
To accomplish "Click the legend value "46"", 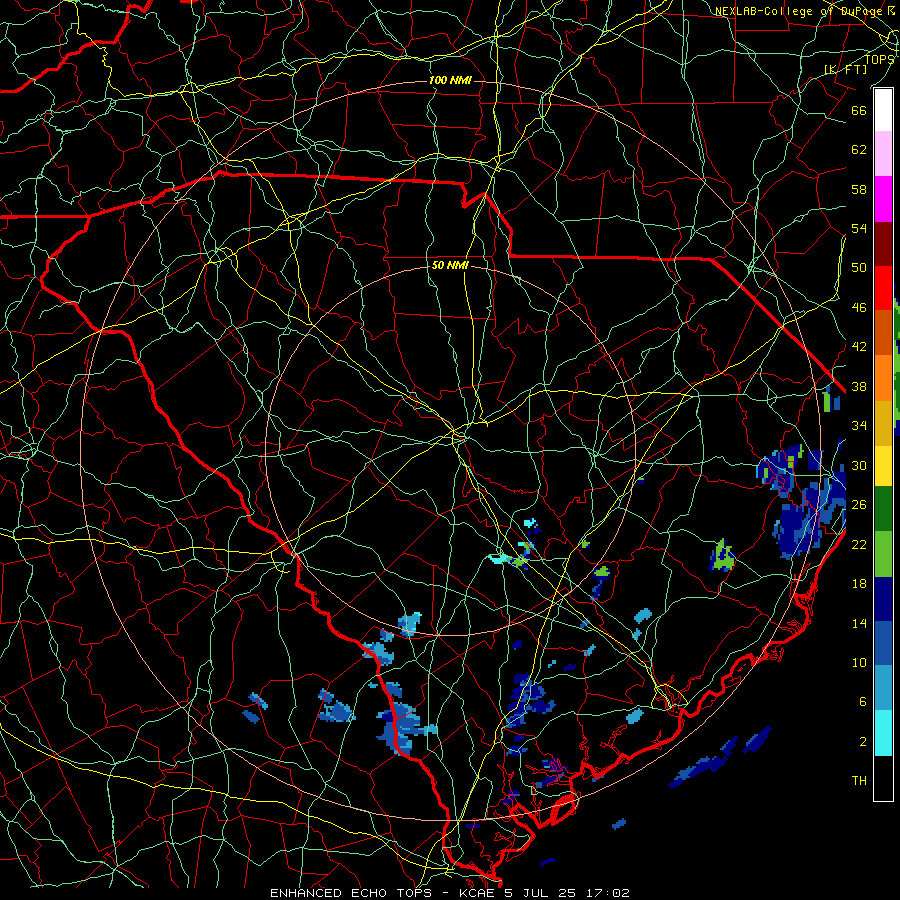I will [x=859, y=308].
